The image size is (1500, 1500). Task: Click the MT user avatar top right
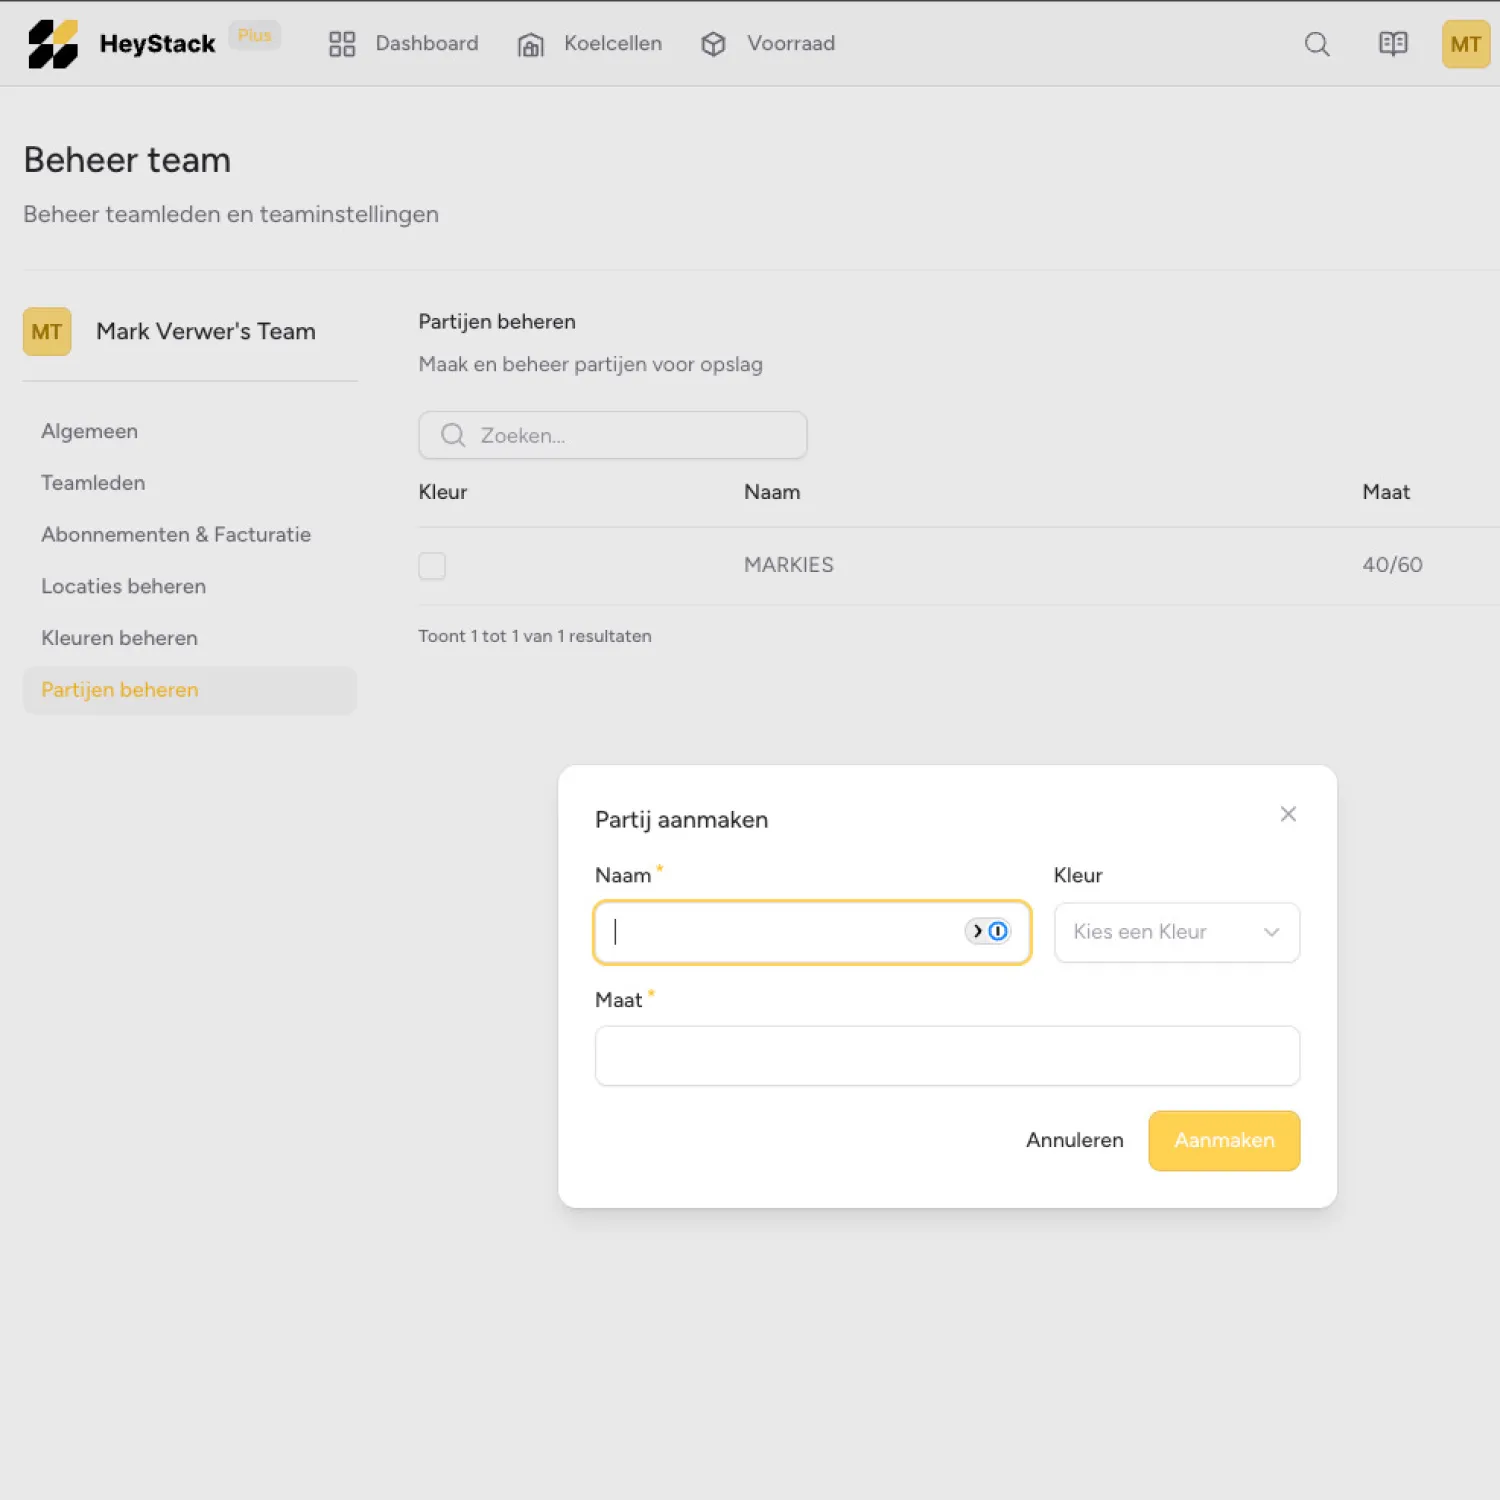(1465, 44)
